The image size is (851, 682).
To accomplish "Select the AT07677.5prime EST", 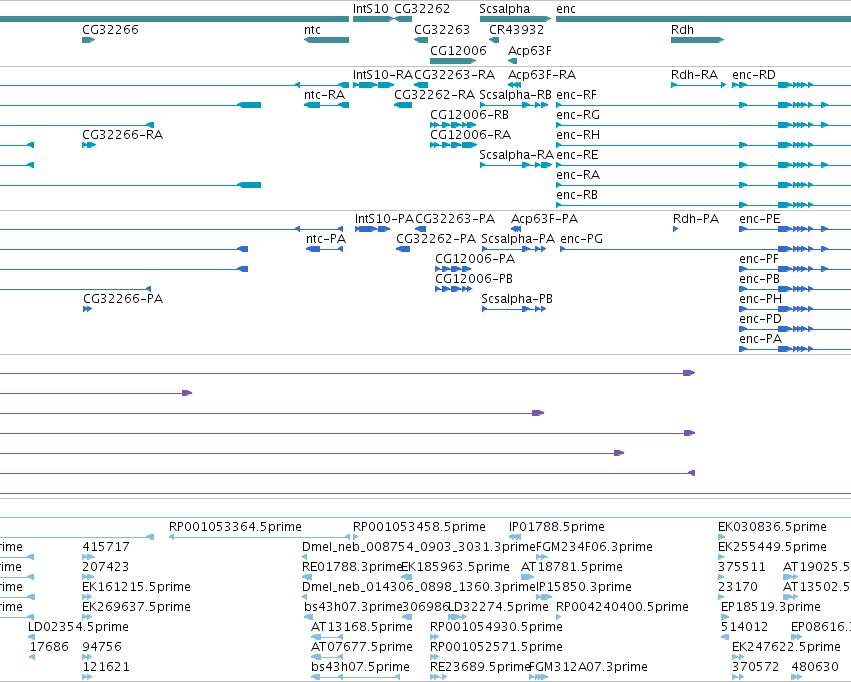I will pyautogui.click(x=325, y=658).
